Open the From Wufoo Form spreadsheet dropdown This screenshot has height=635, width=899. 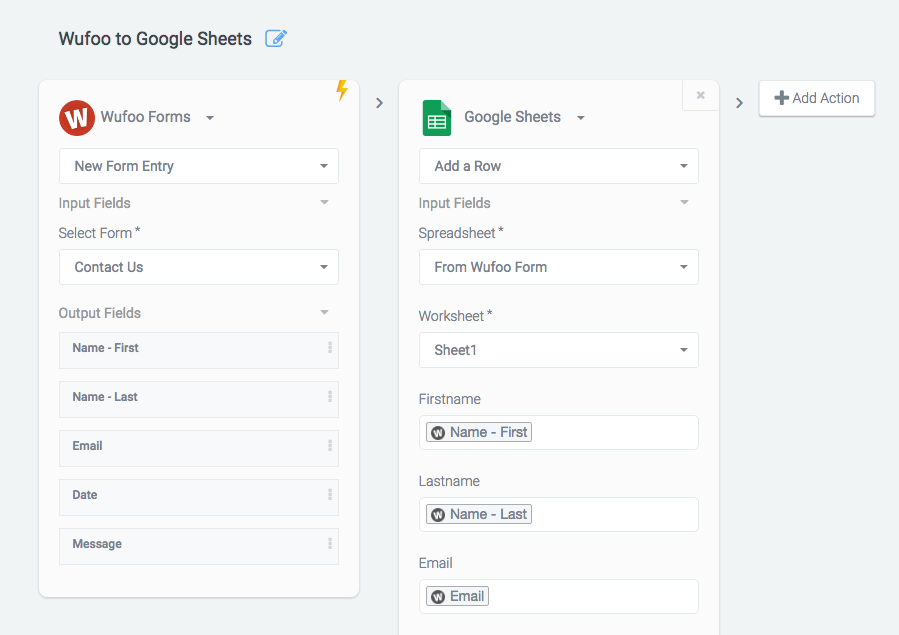coord(559,267)
